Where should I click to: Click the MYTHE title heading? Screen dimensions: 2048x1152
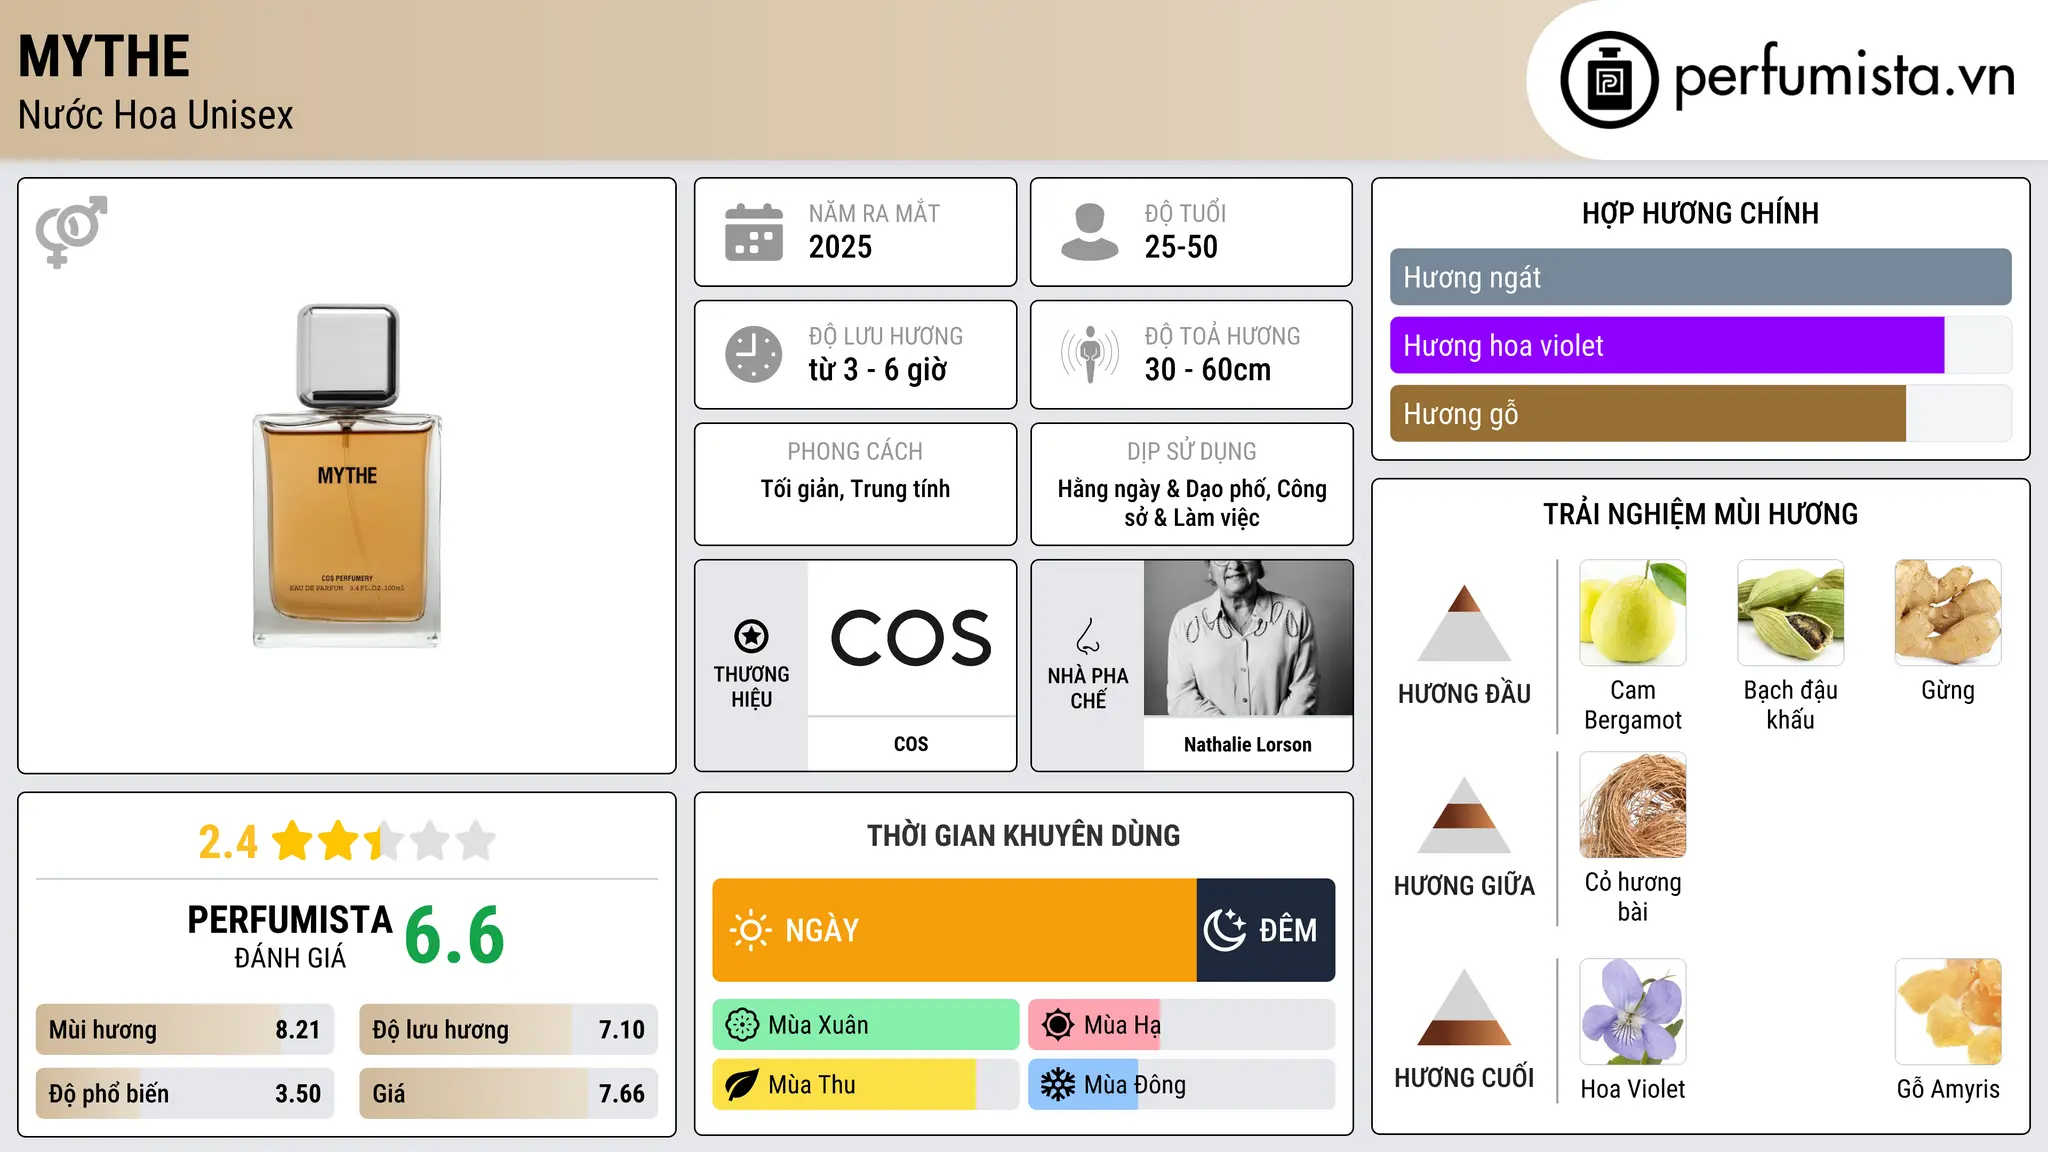(104, 56)
